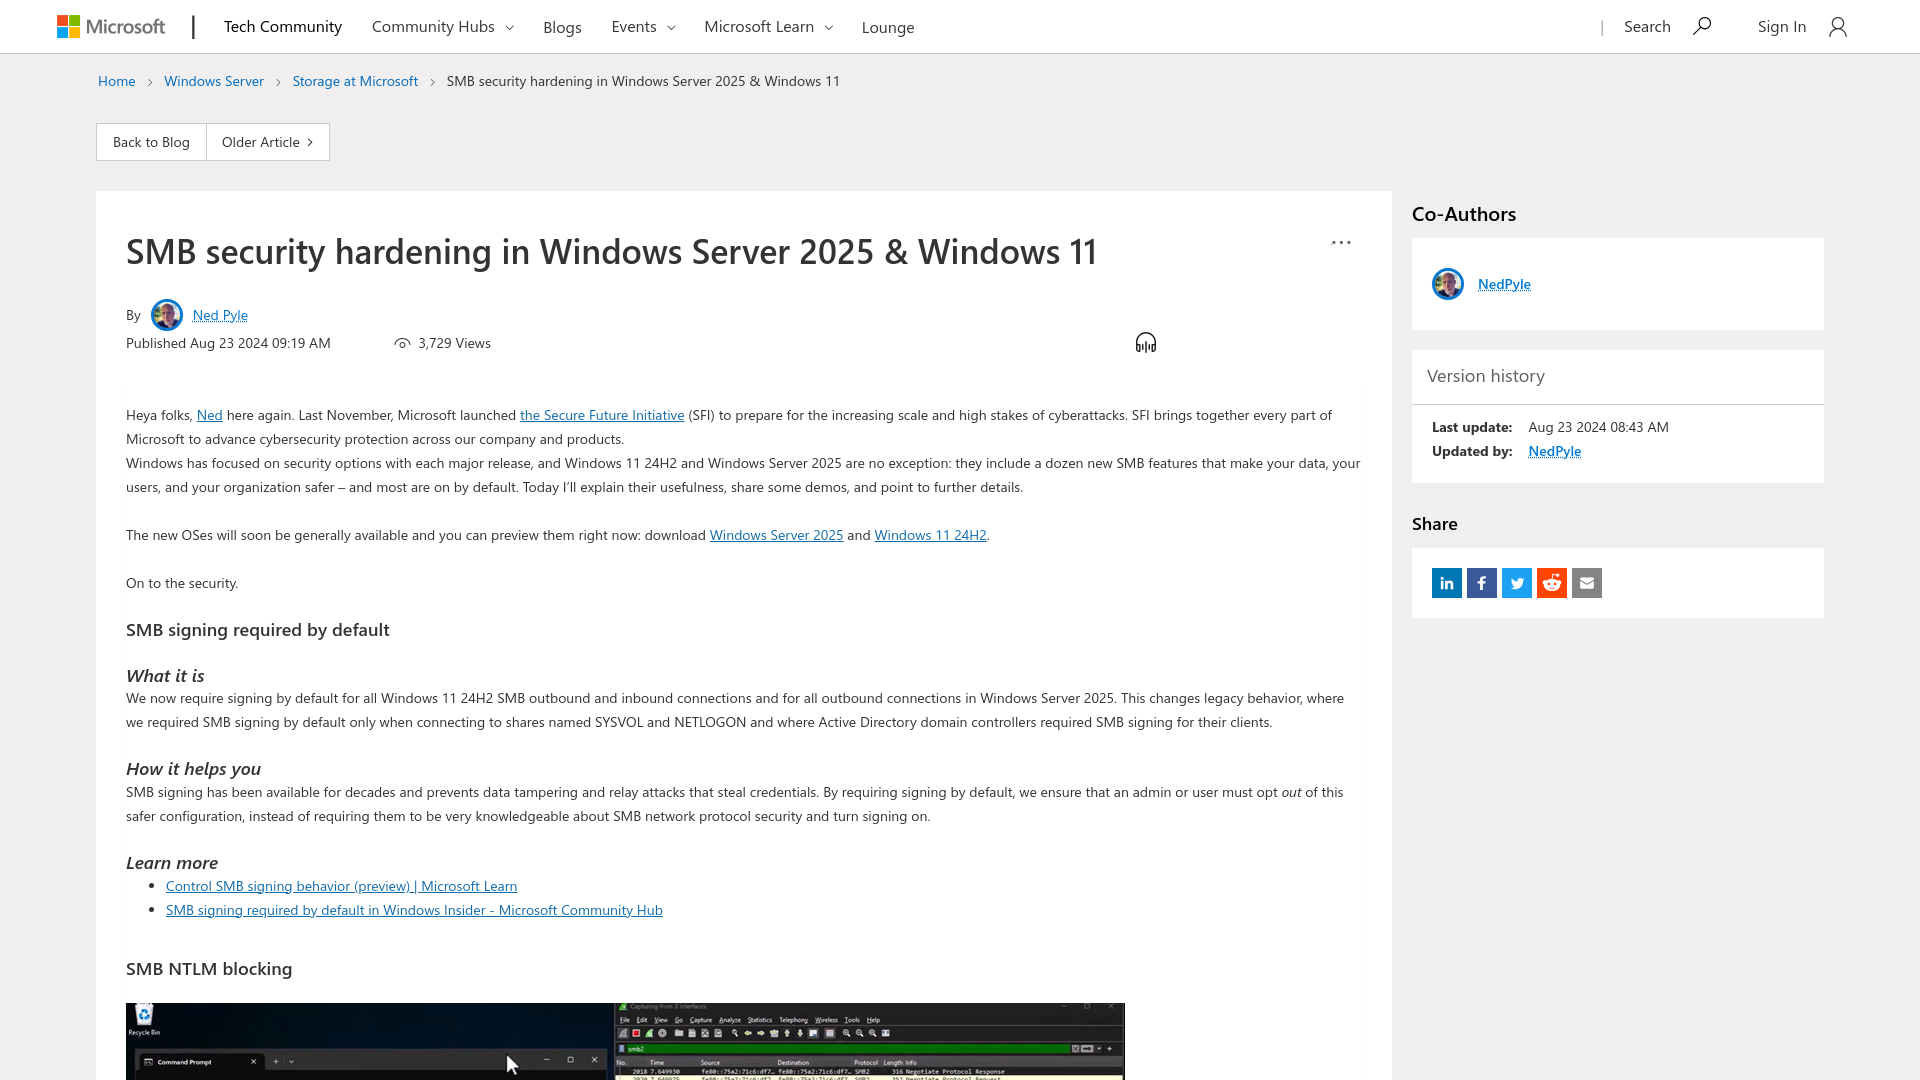
Task: Share article on Reddit
Action: [1552, 583]
